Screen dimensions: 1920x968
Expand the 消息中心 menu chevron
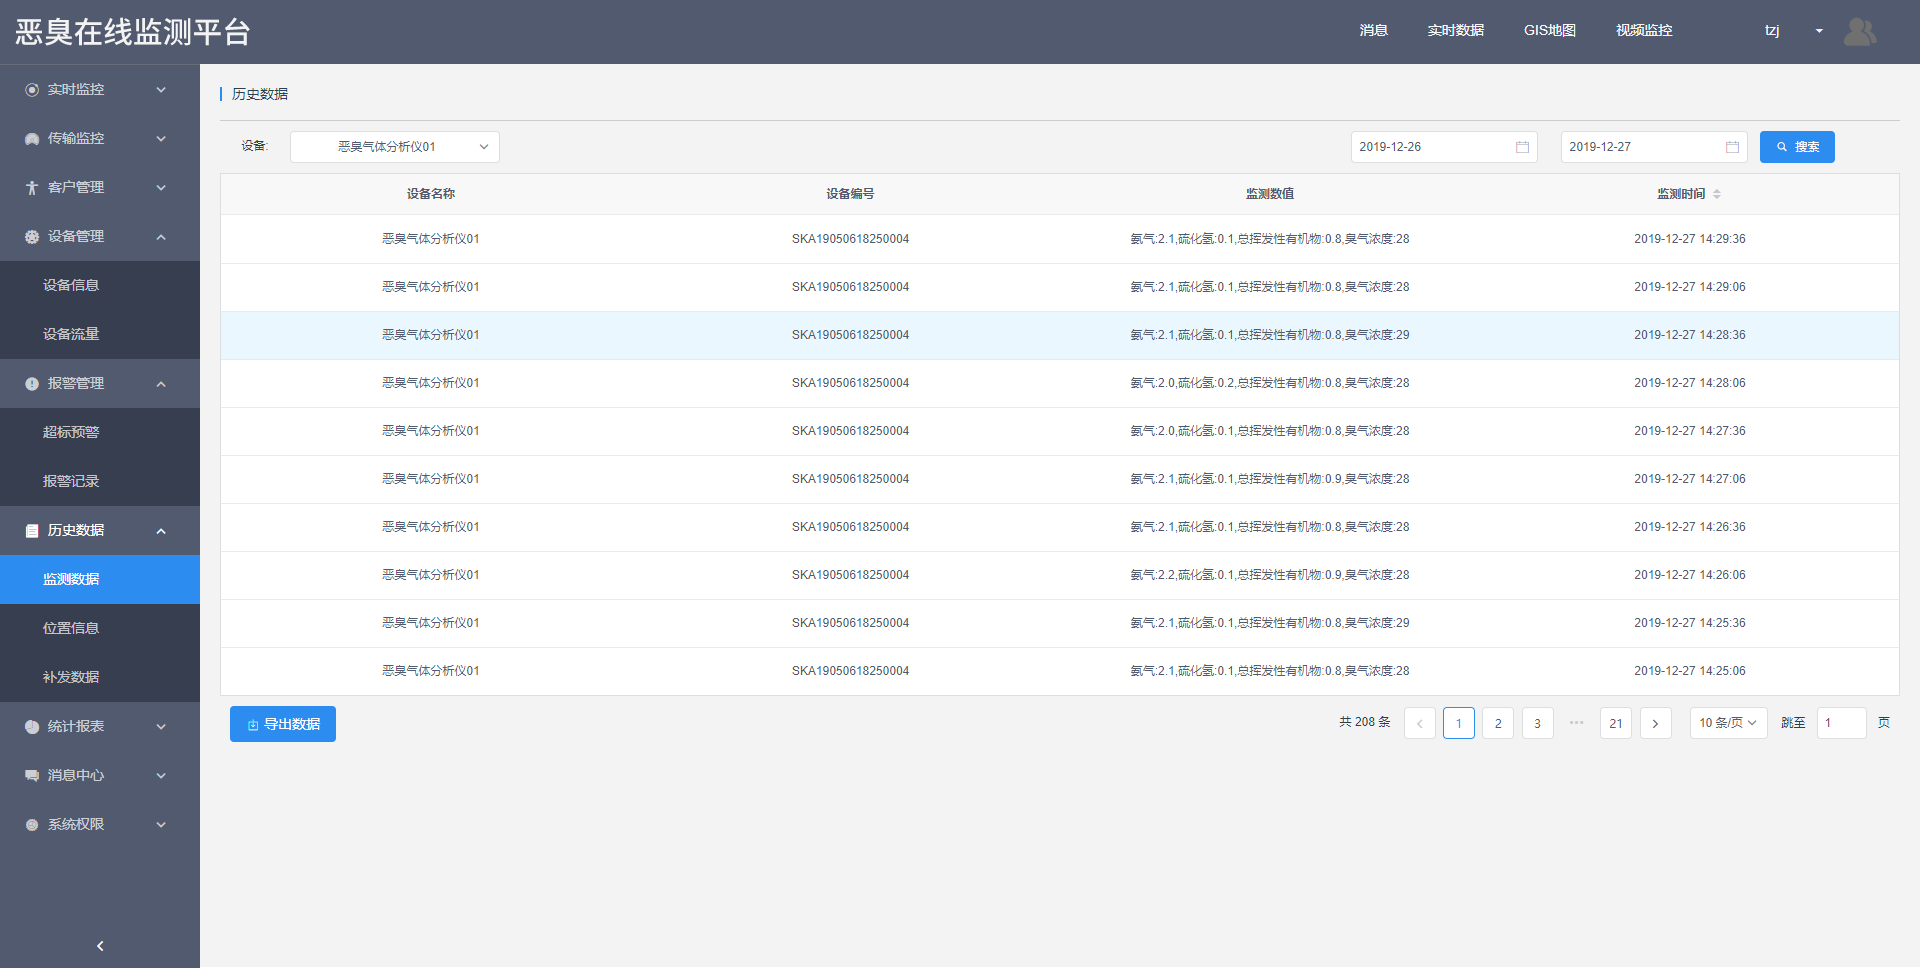161,776
